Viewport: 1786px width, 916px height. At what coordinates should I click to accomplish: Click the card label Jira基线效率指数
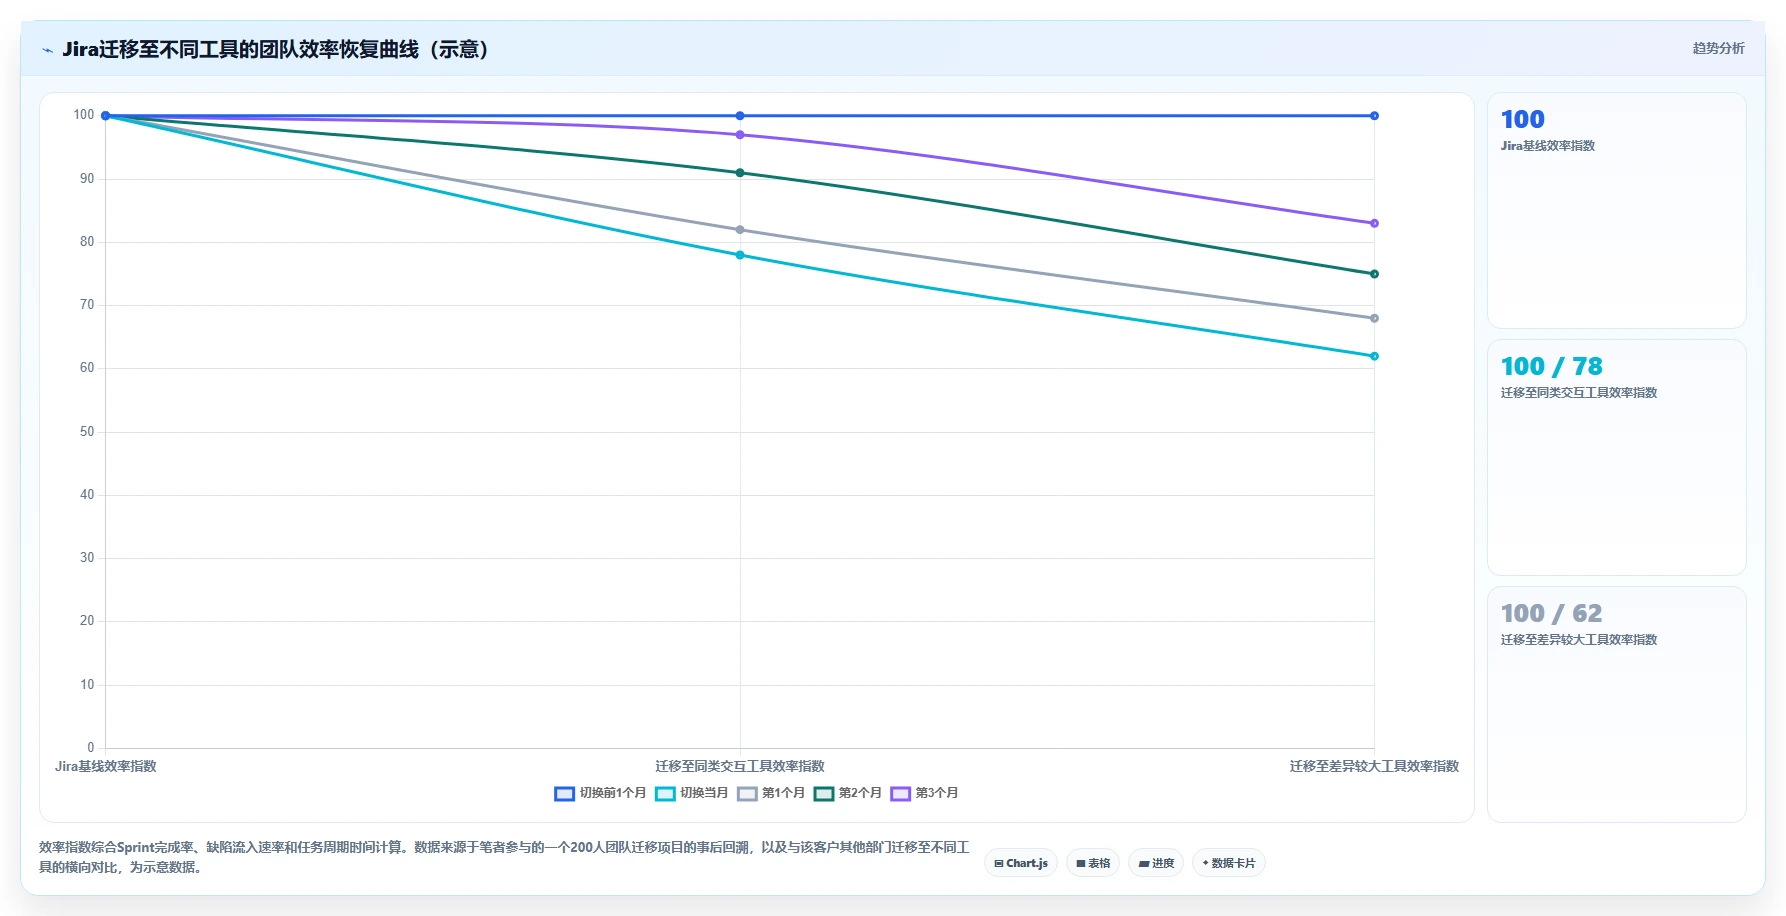tap(1547, 146)
